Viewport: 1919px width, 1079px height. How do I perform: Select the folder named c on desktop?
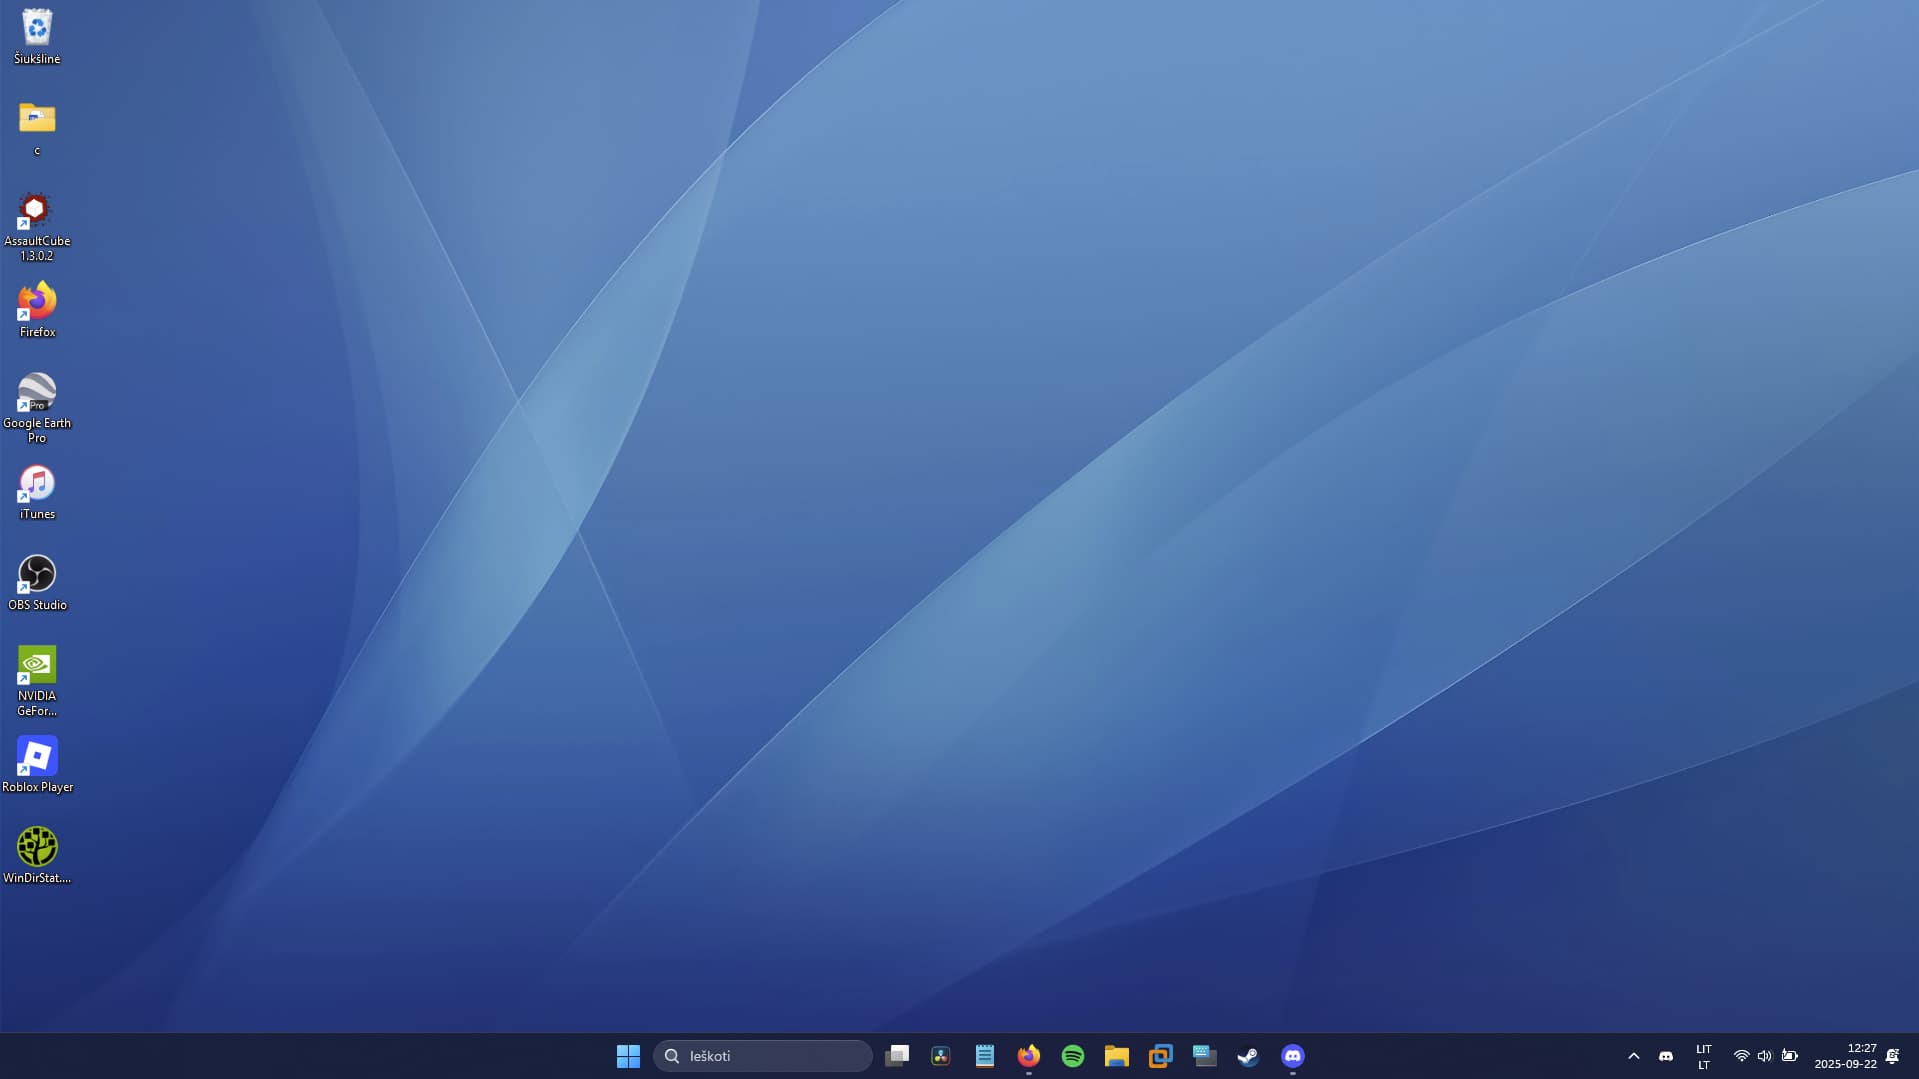pyautogui.click(x=37, y=121)
